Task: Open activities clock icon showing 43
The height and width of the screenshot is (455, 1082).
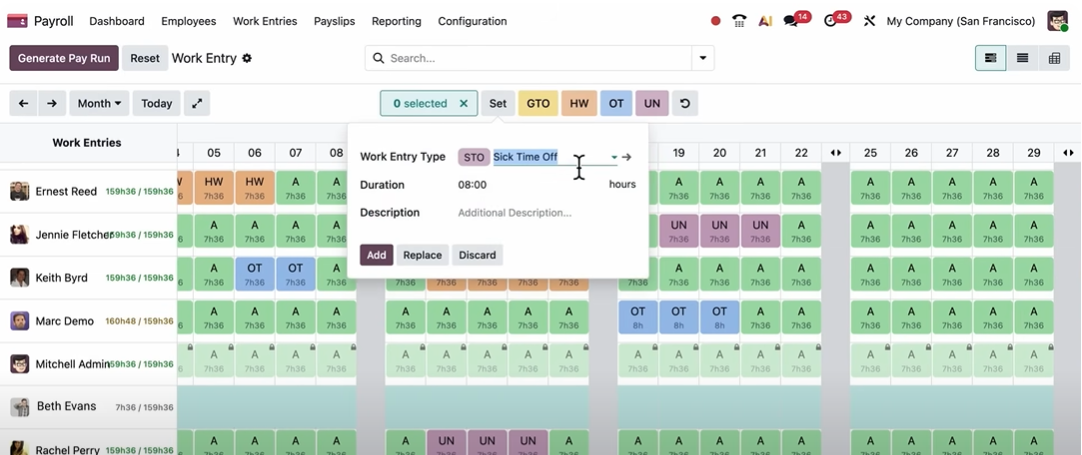Action: click(830, 21)
